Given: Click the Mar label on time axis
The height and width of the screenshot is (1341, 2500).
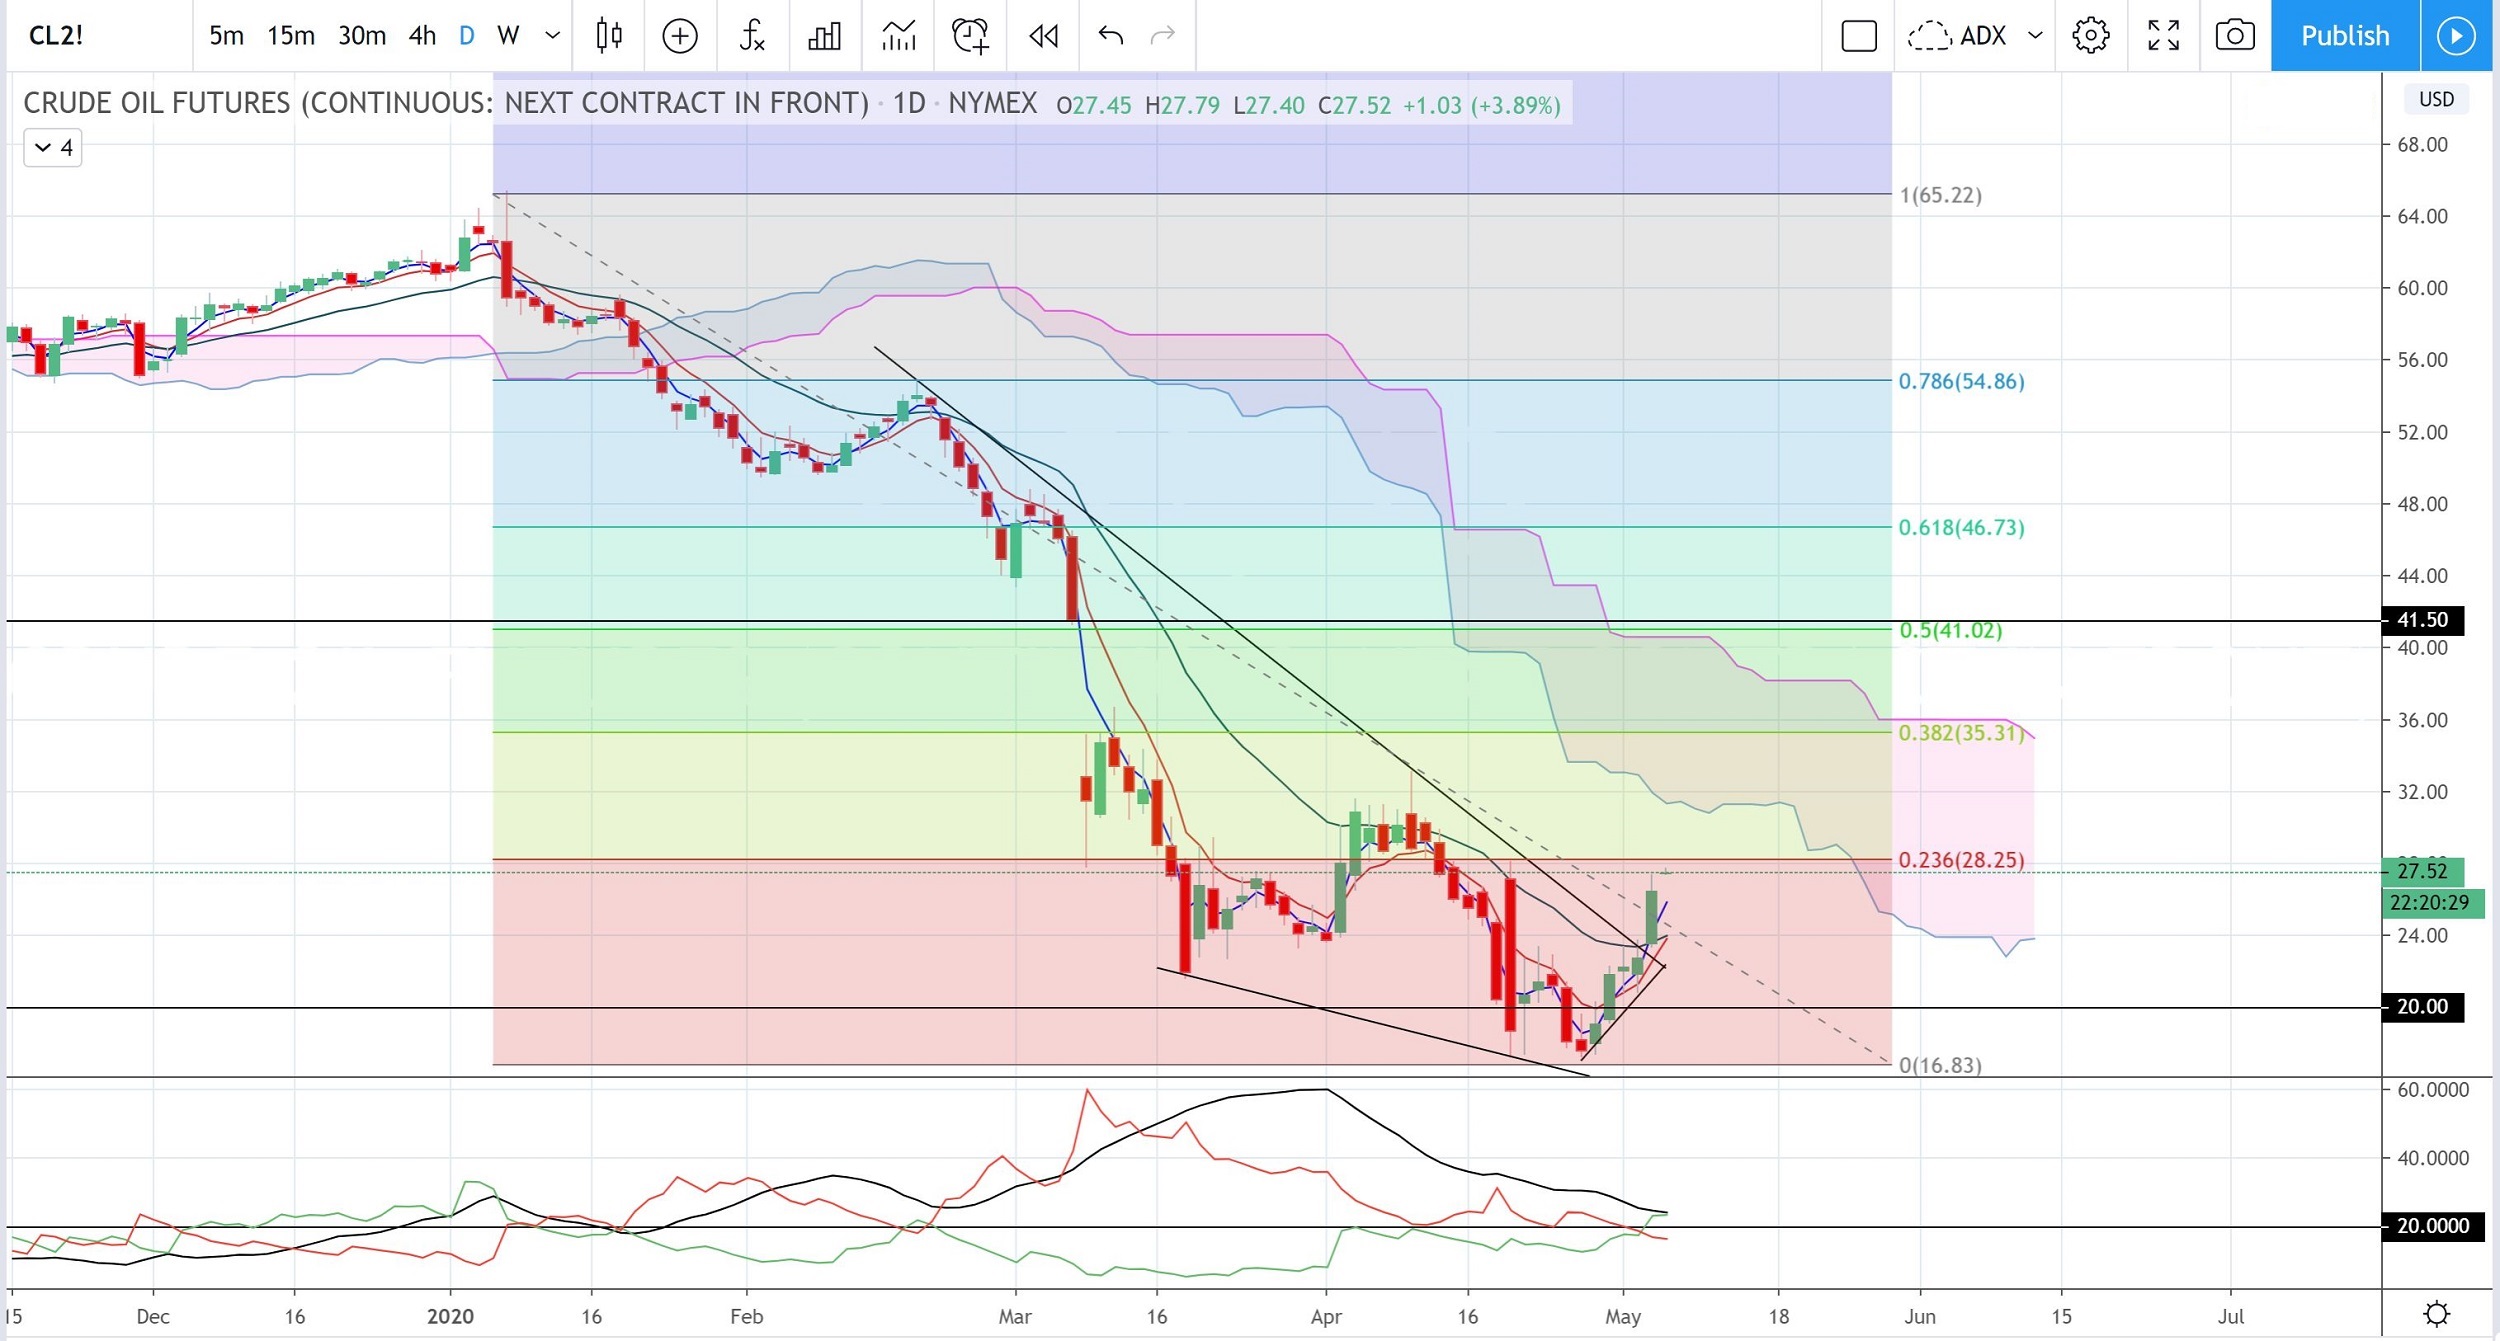Looking at the screenshot, I should 1014,1317.
